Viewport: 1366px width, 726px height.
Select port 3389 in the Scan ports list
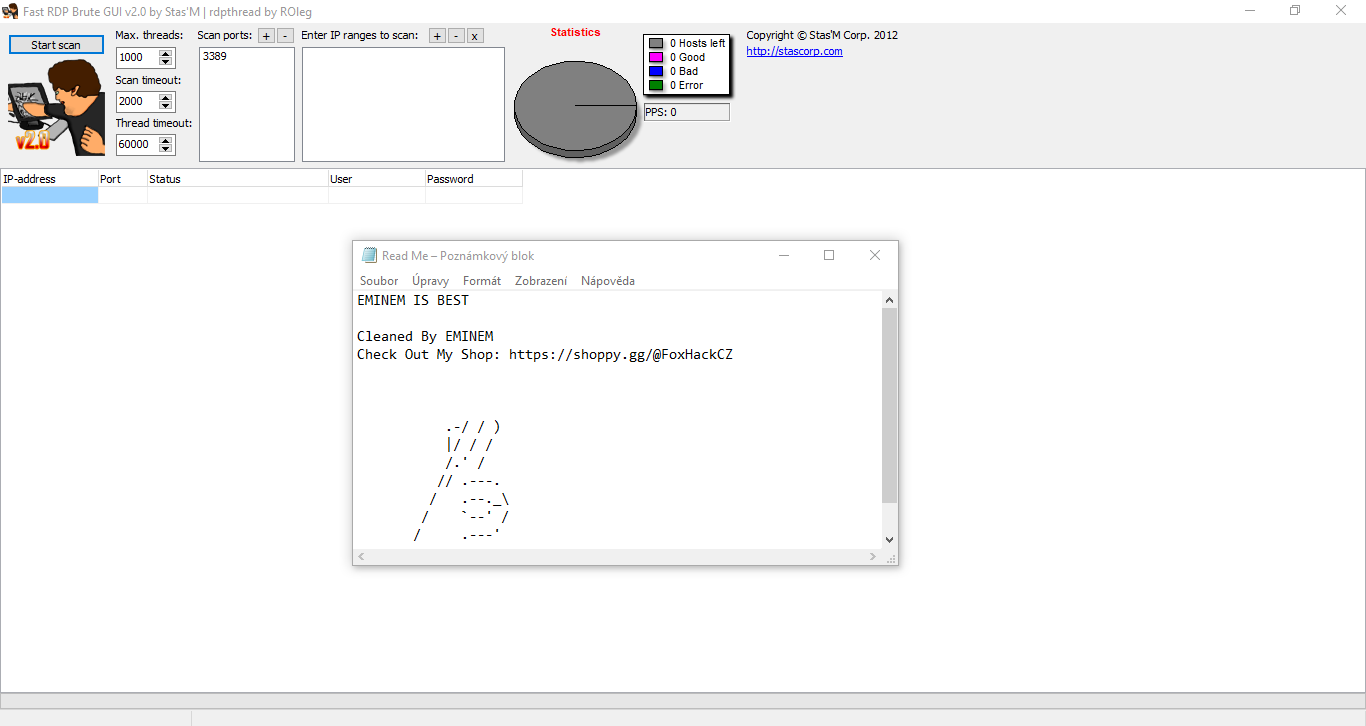click(215, 57)
